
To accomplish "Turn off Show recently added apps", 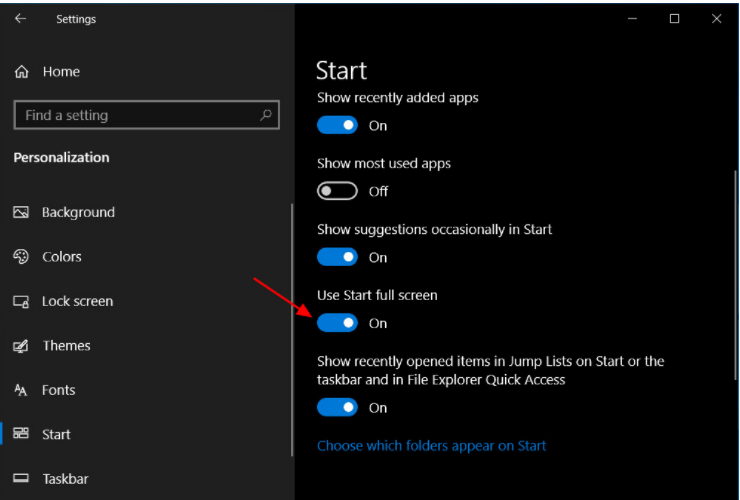I will pos(337,125).
